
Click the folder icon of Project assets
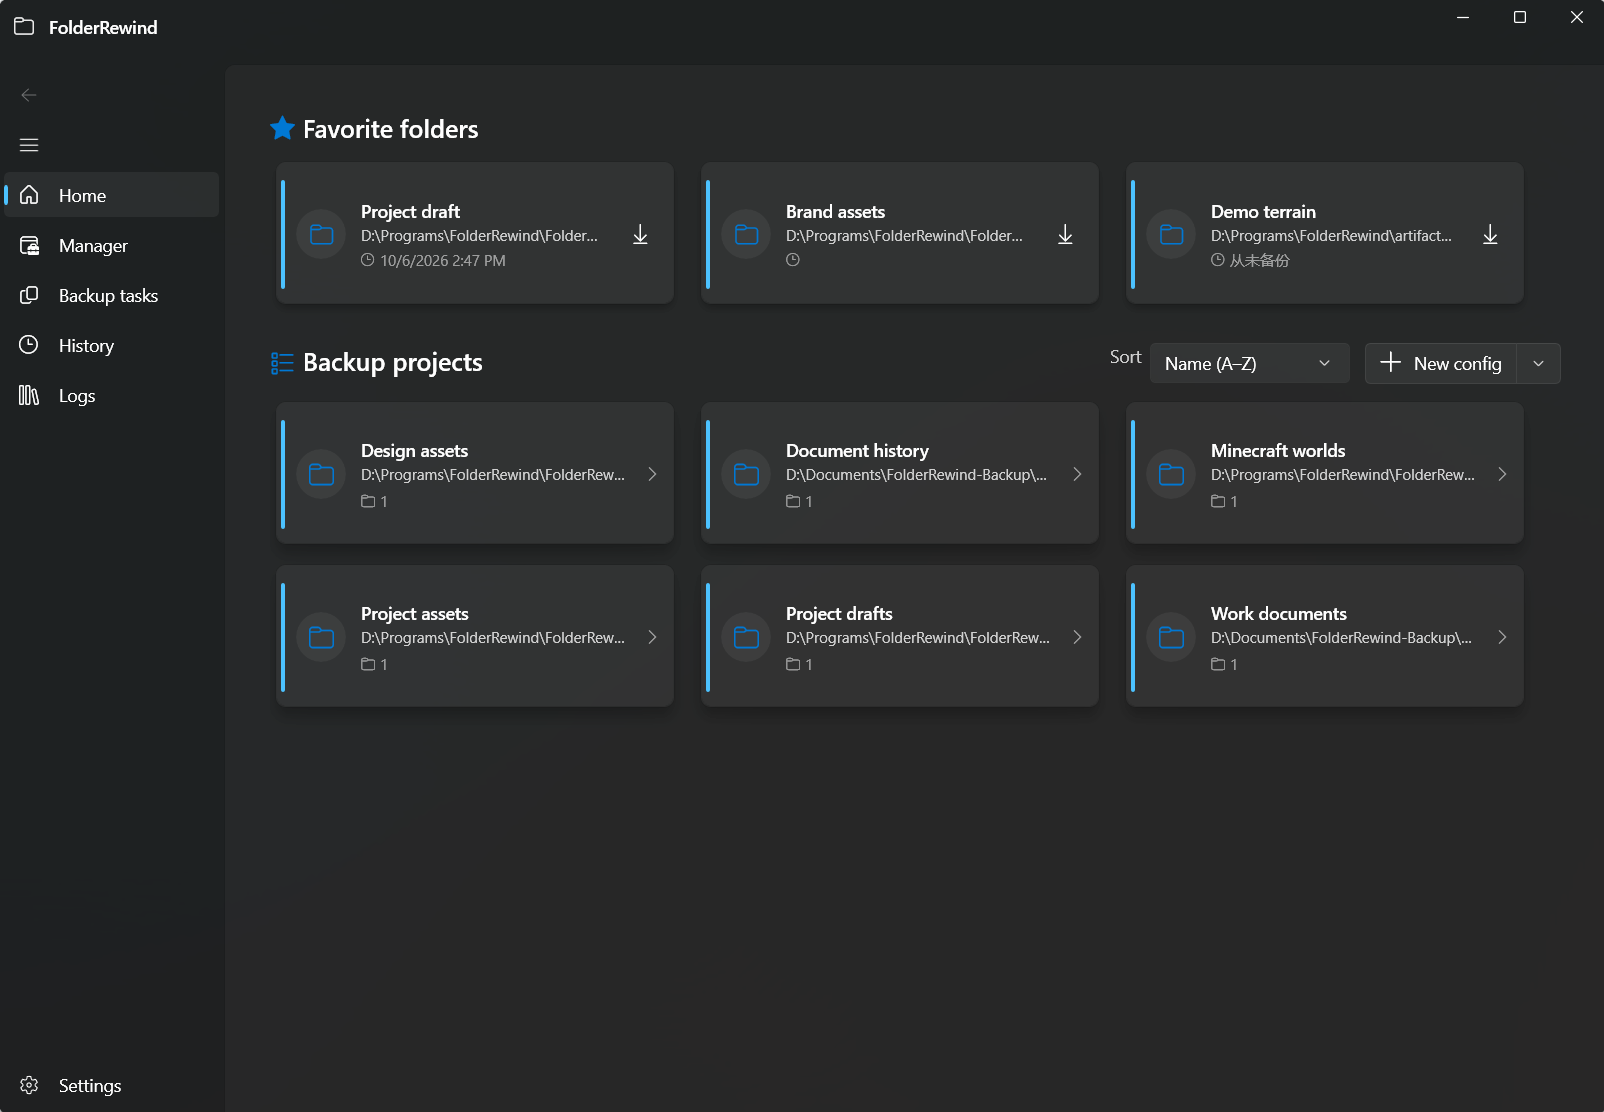click(x=322, y=637)
